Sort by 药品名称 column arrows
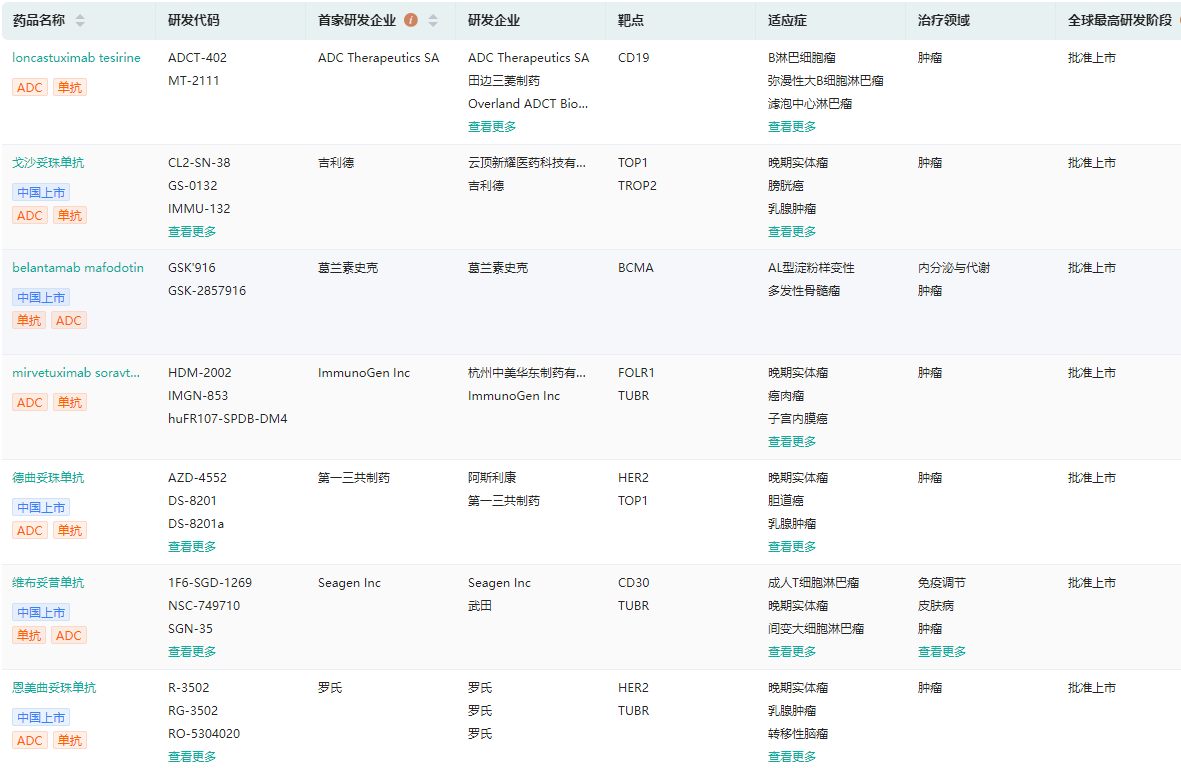 [x=80, y=21]
